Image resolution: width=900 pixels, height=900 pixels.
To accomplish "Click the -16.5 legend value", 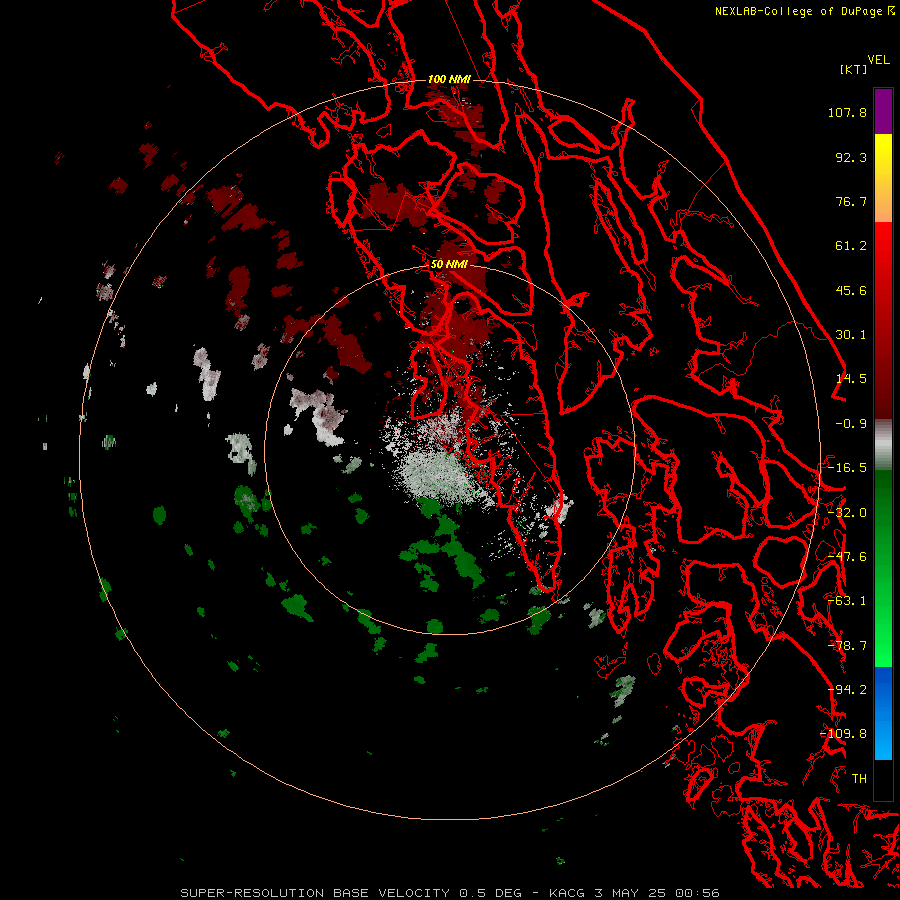I will click(x=847, y=468).
